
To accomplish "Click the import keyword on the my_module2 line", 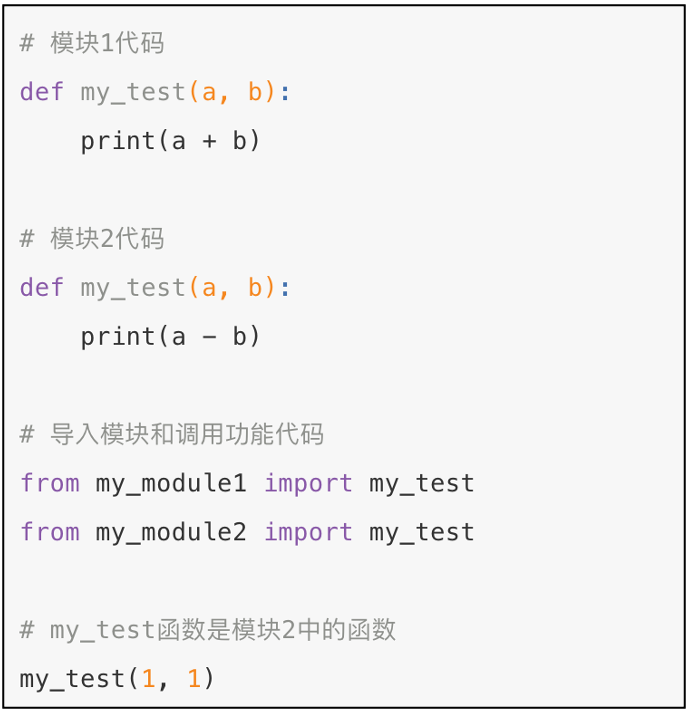I will pos(308,532).
